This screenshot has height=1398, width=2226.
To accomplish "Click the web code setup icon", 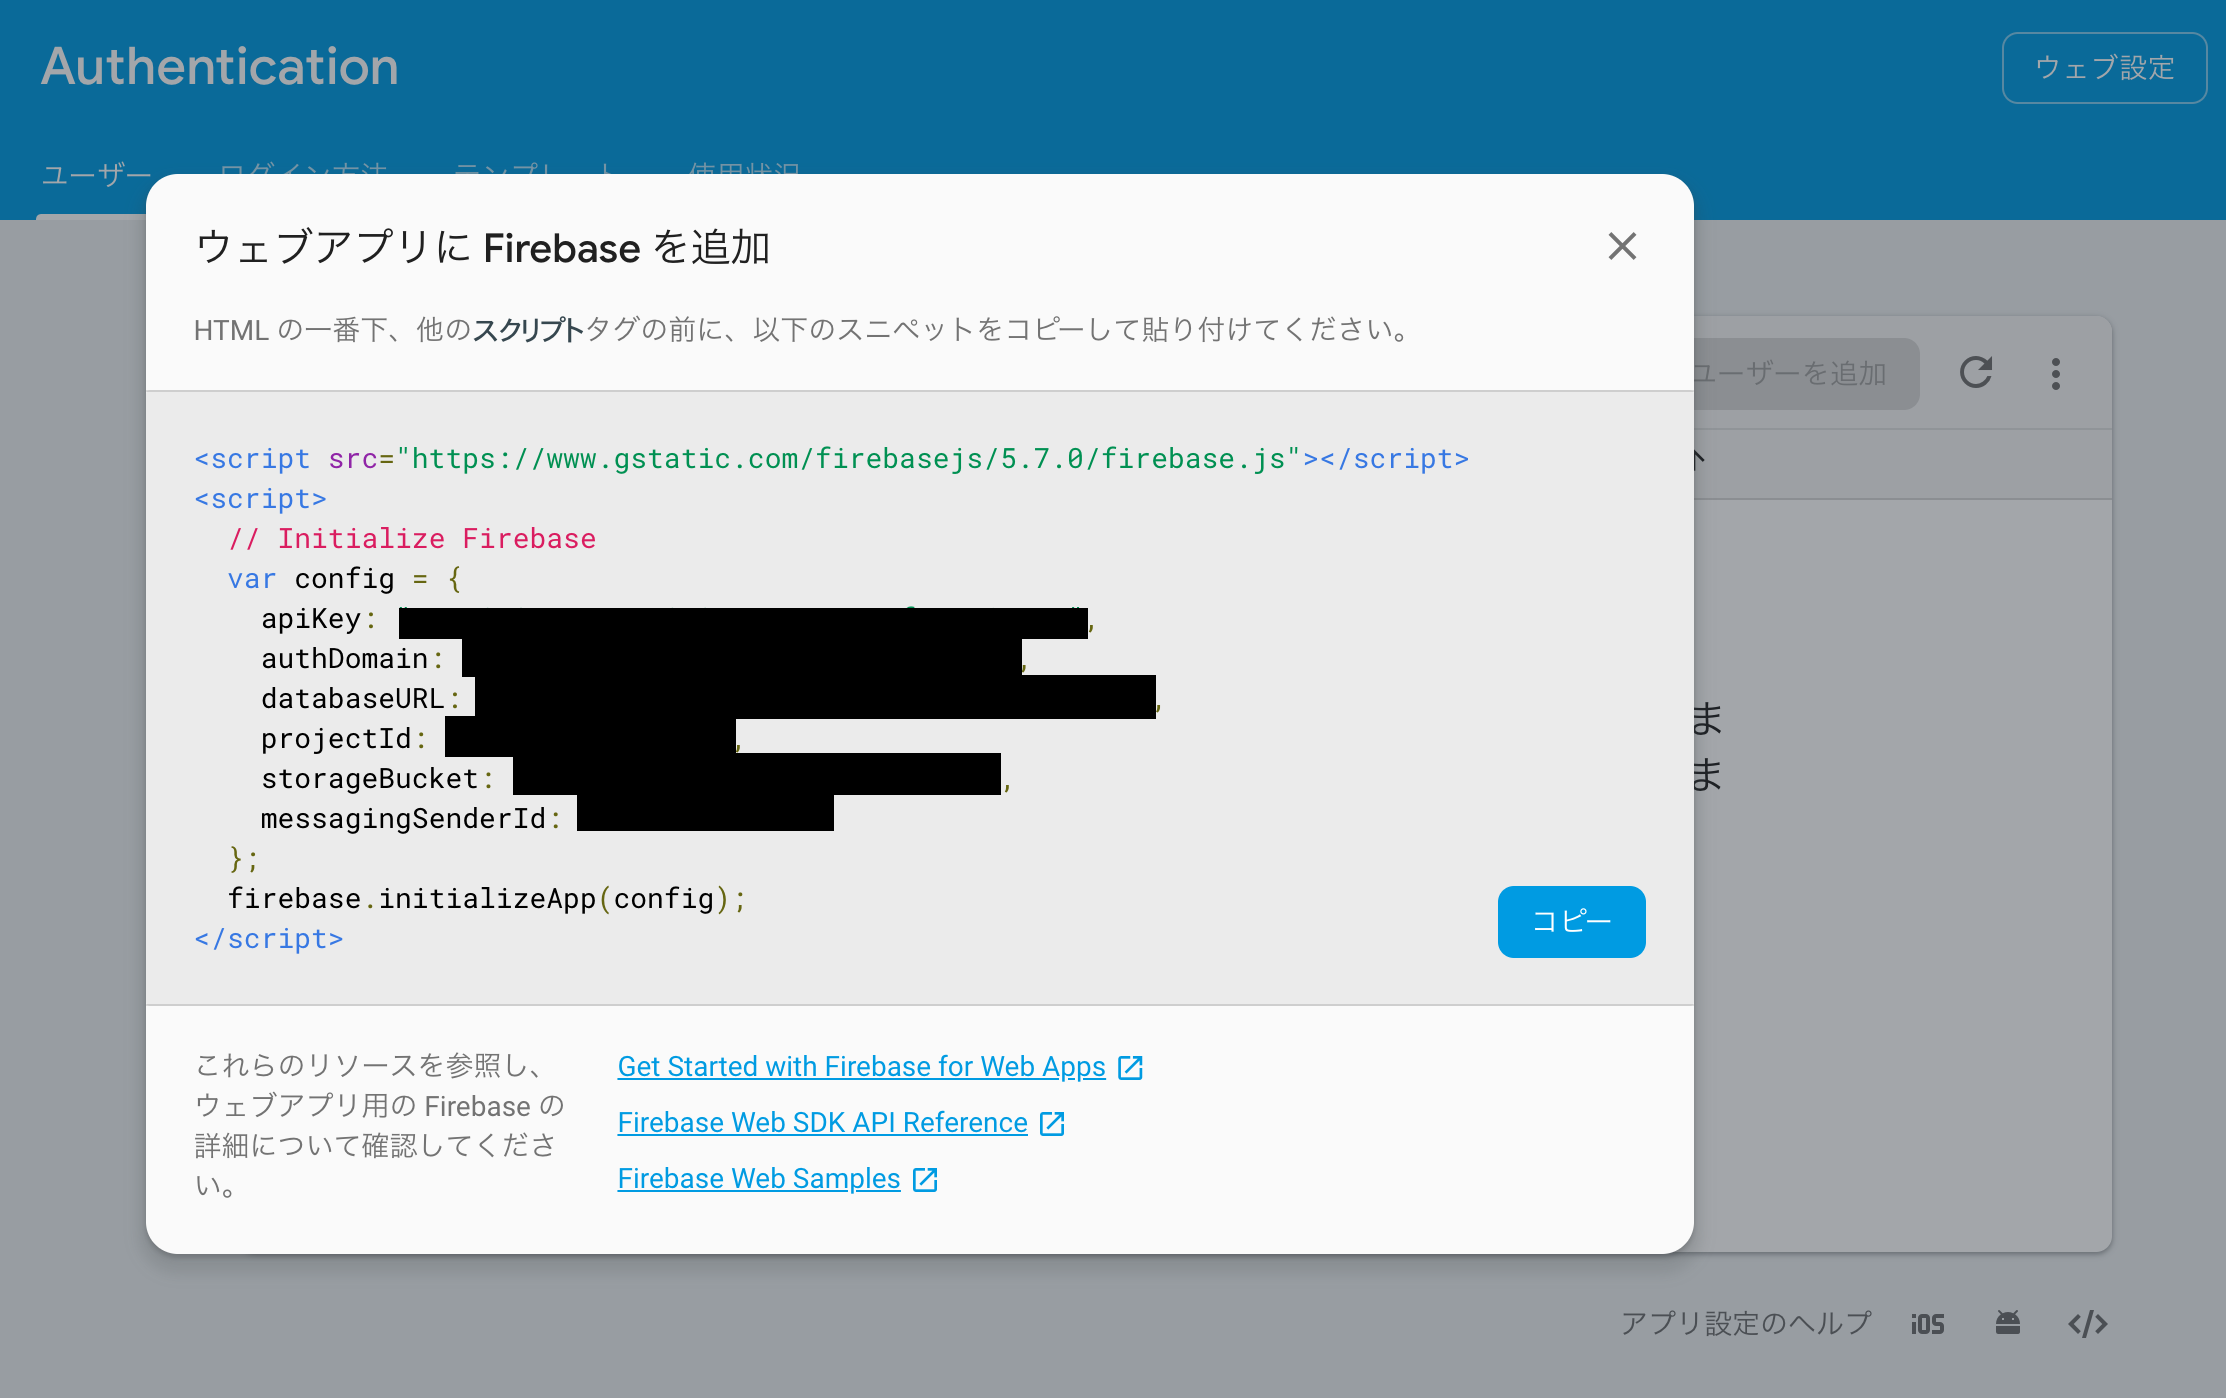I will (2087, 1324).
